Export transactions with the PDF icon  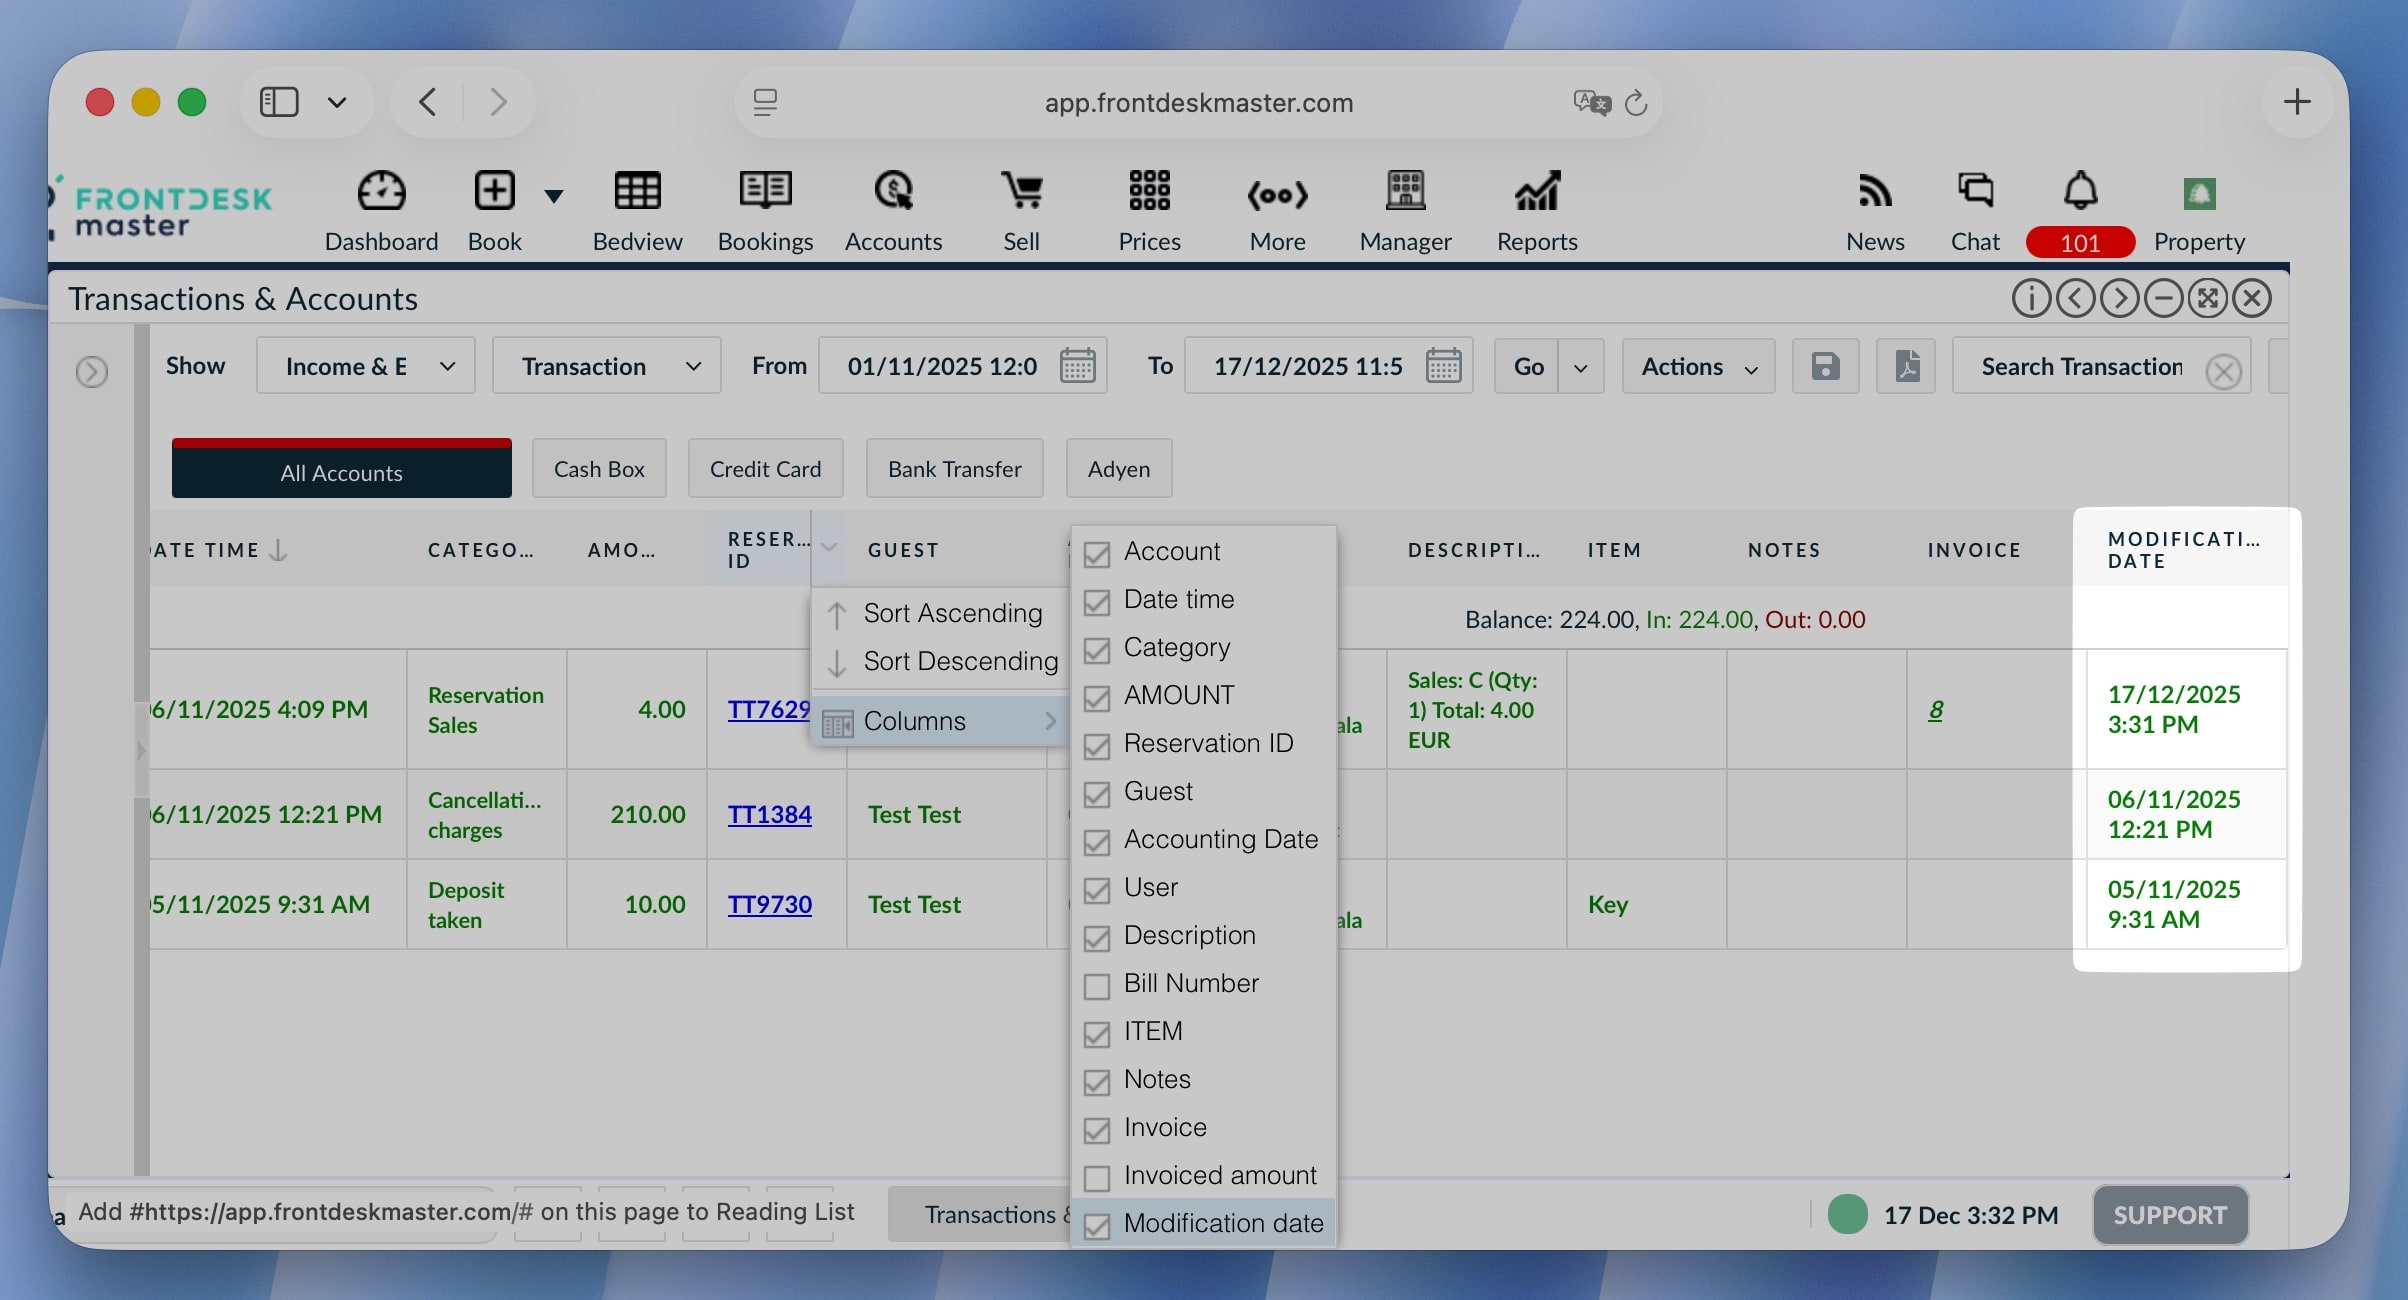[1906, 366]
